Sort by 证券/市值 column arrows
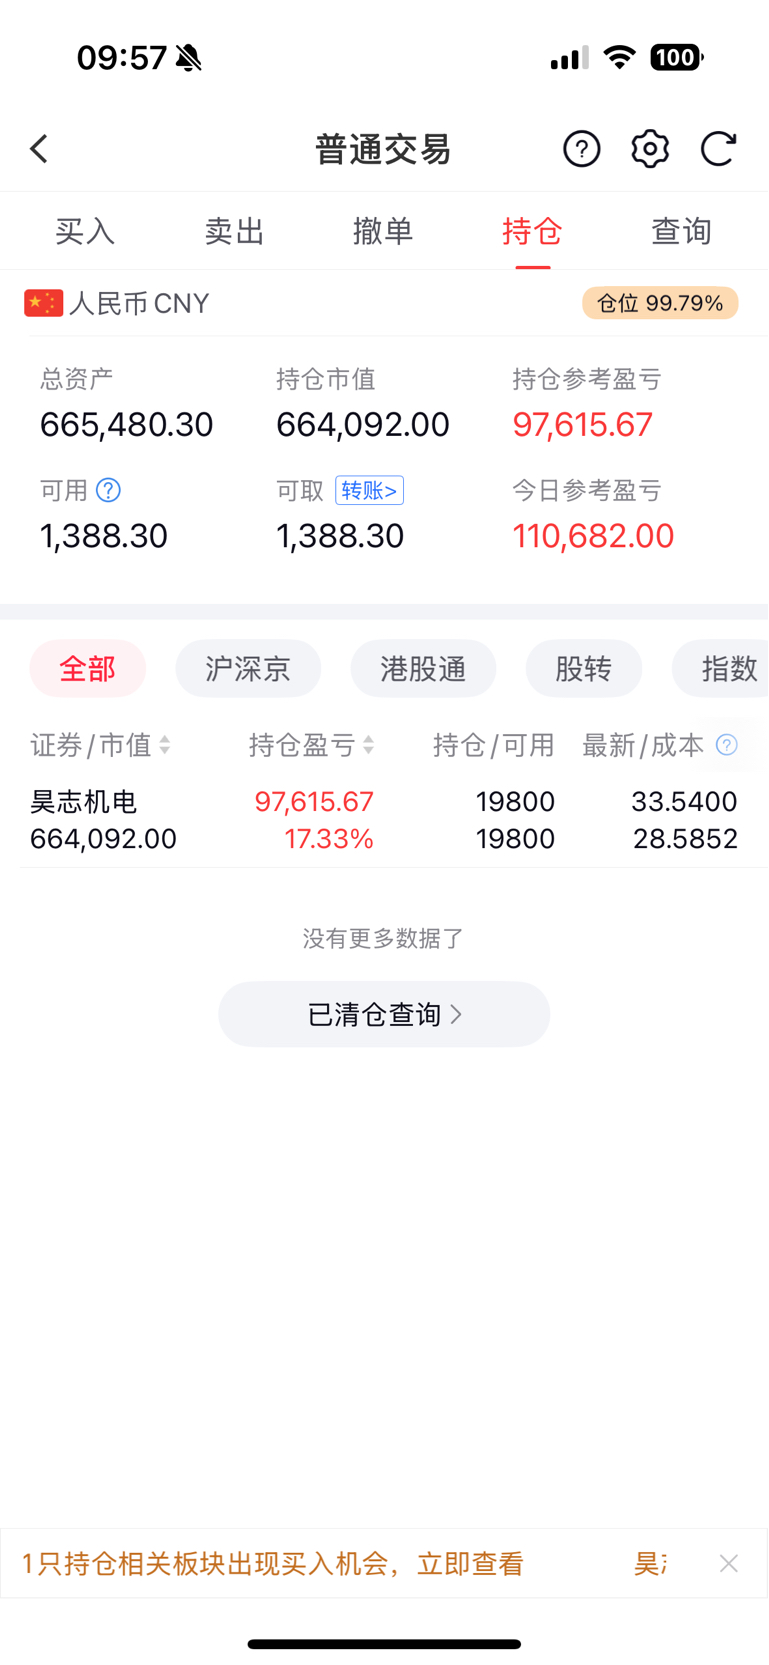The image size is (769, 1665). [x=165, y=745]
